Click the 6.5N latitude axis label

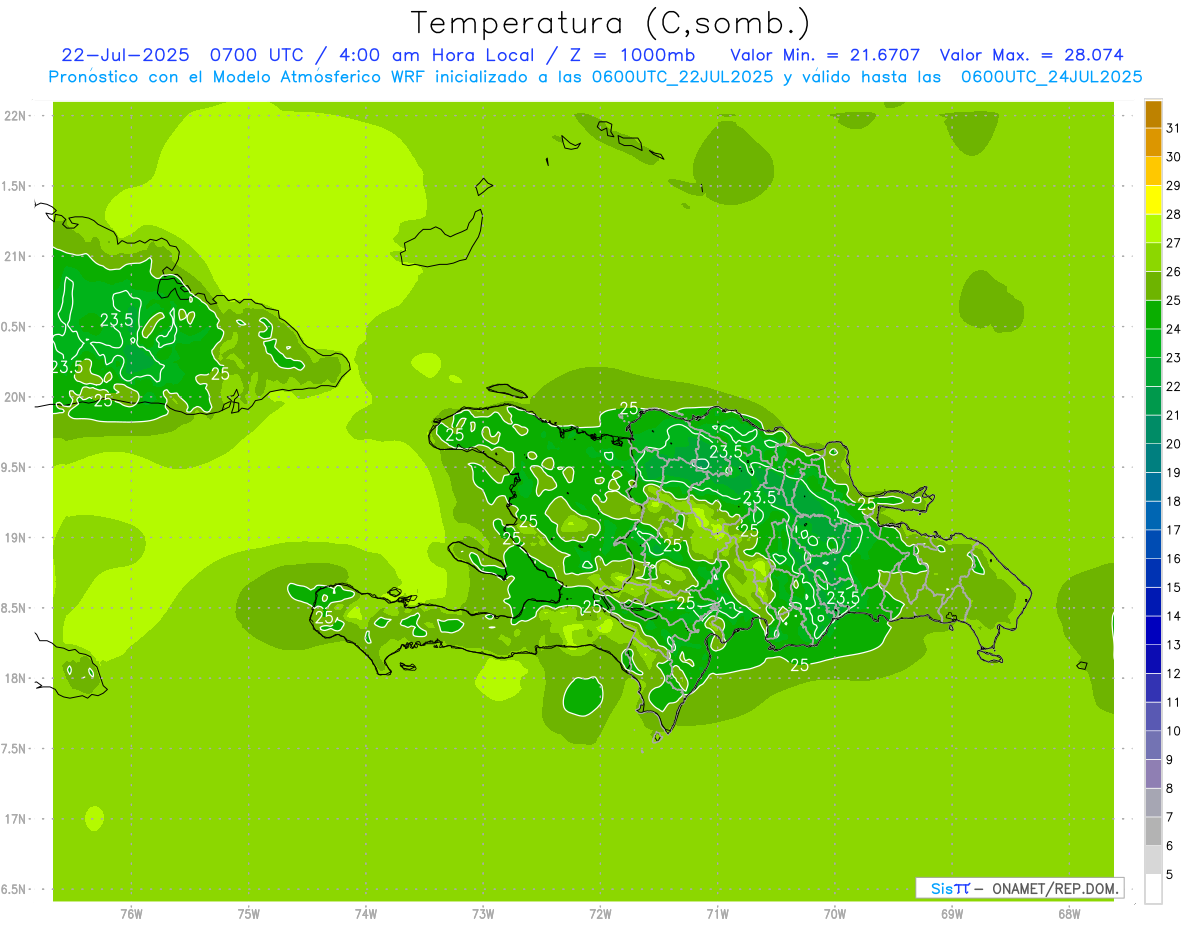pos(15,889)
